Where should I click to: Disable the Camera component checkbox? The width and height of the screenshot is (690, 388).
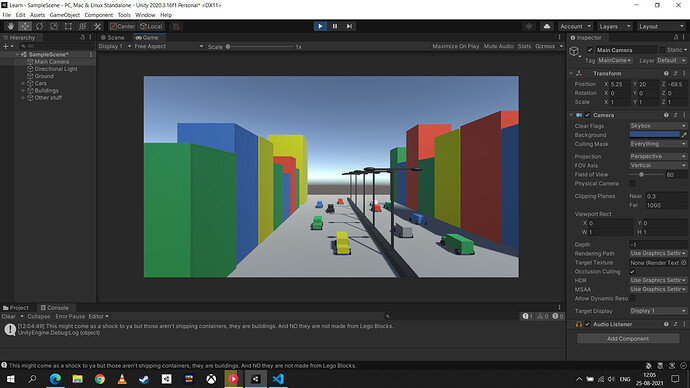coord(587,115)
